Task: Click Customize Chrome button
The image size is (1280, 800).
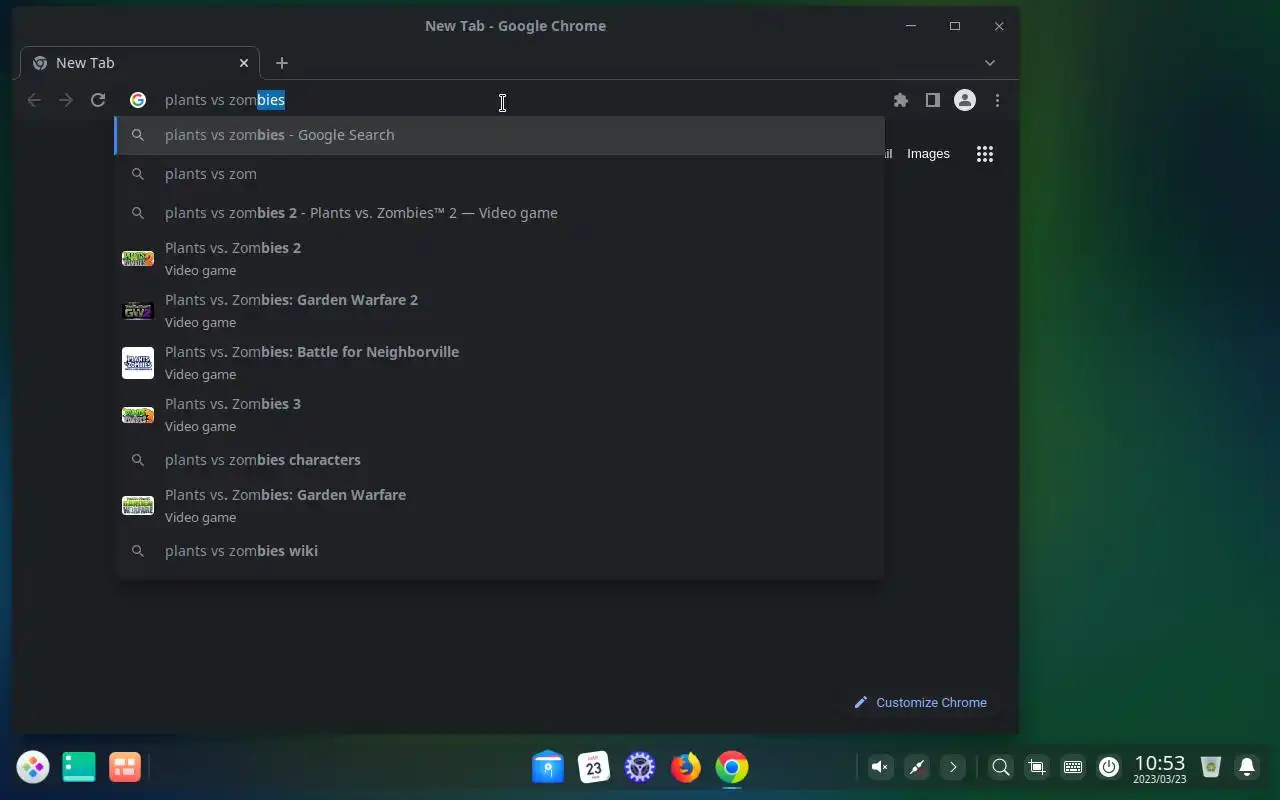Action: 920,703
